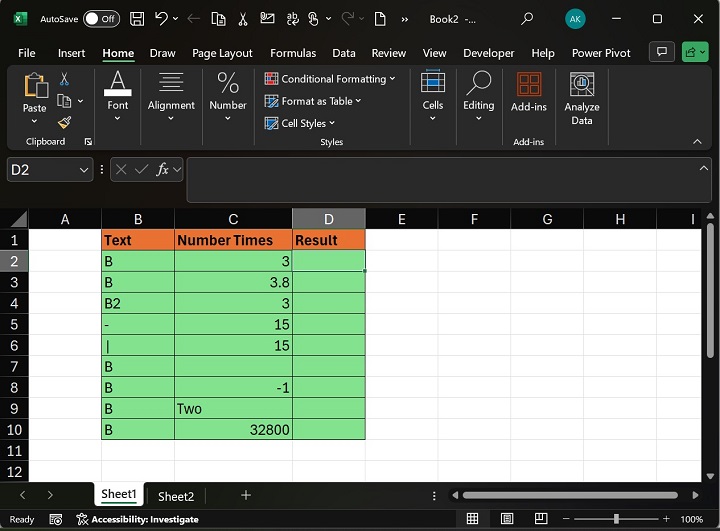Click the Format Painter brush icon
720x531 pixels.
coord(64,122)
